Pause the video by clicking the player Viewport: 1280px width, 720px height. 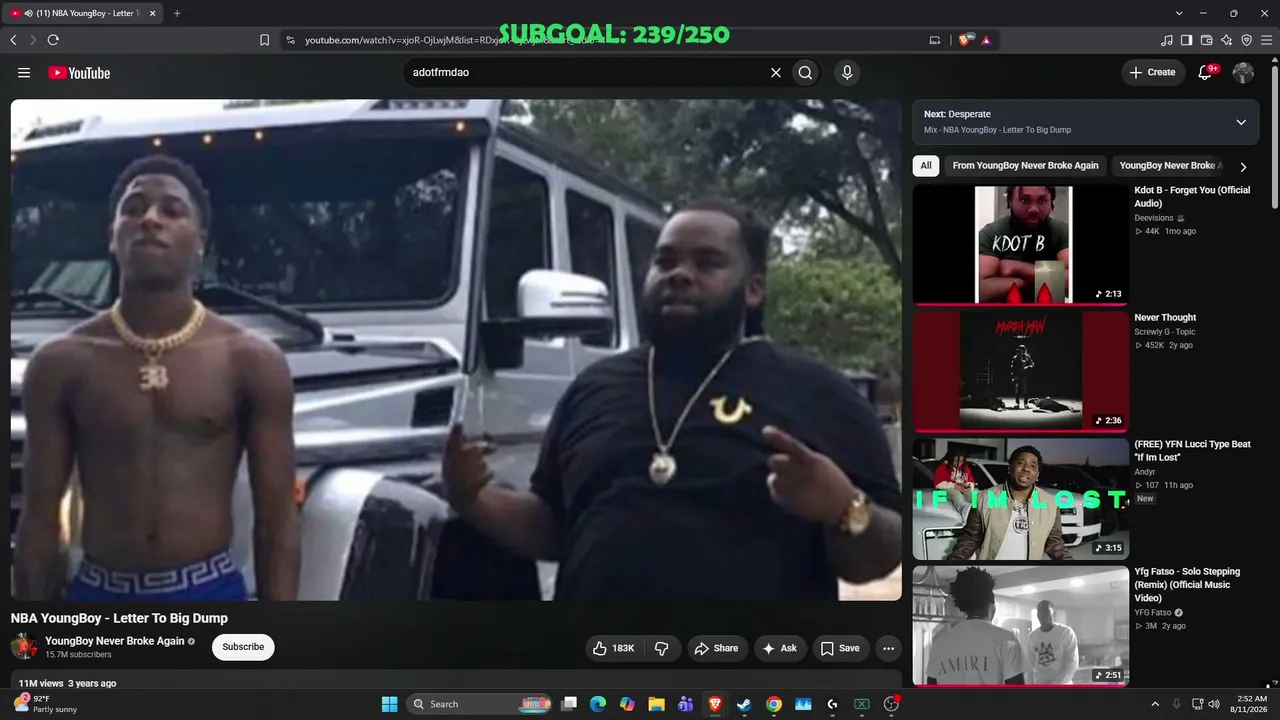click(x=456, y=350)
